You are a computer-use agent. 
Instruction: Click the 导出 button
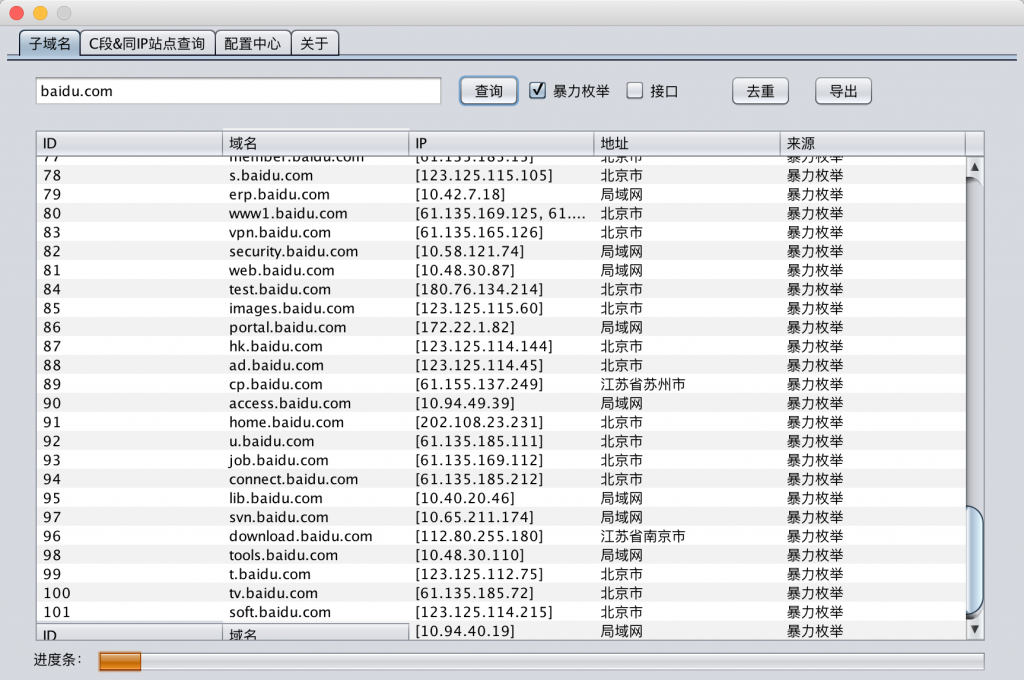[843, 91]
